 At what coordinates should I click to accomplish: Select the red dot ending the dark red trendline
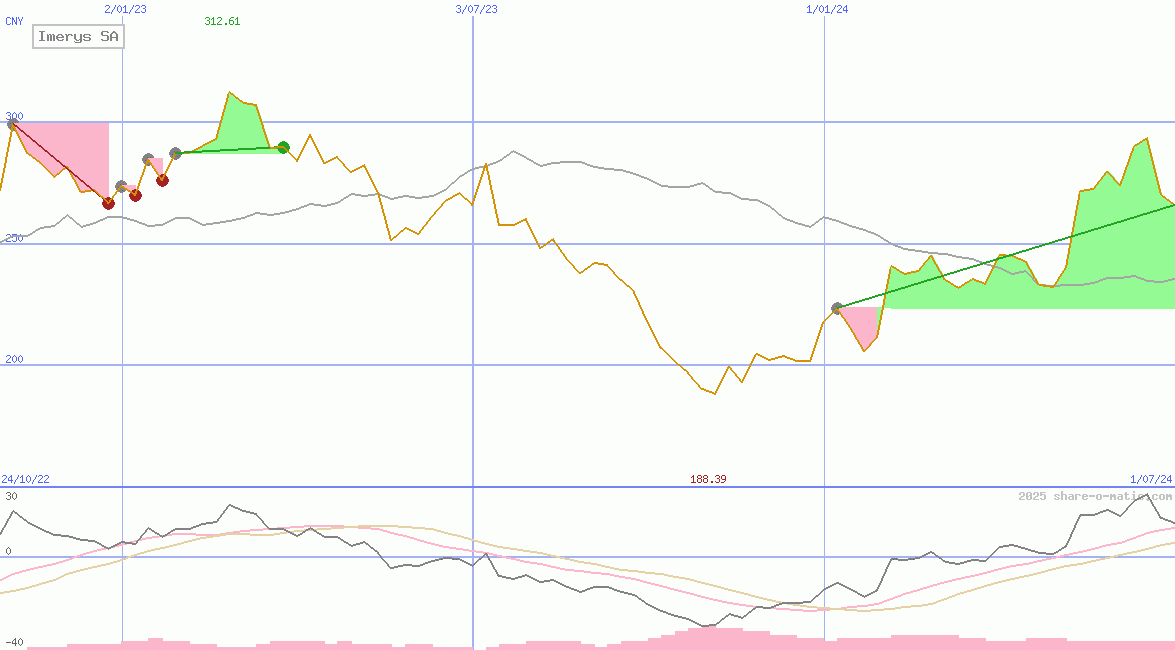coord(108,203)
